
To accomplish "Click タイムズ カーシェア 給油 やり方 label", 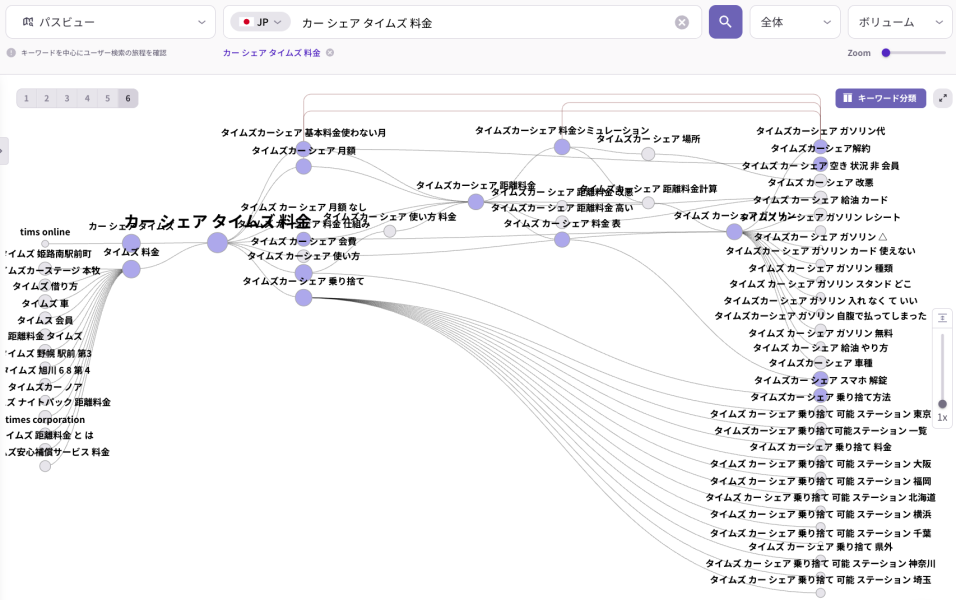I will [x=821, y=348].
